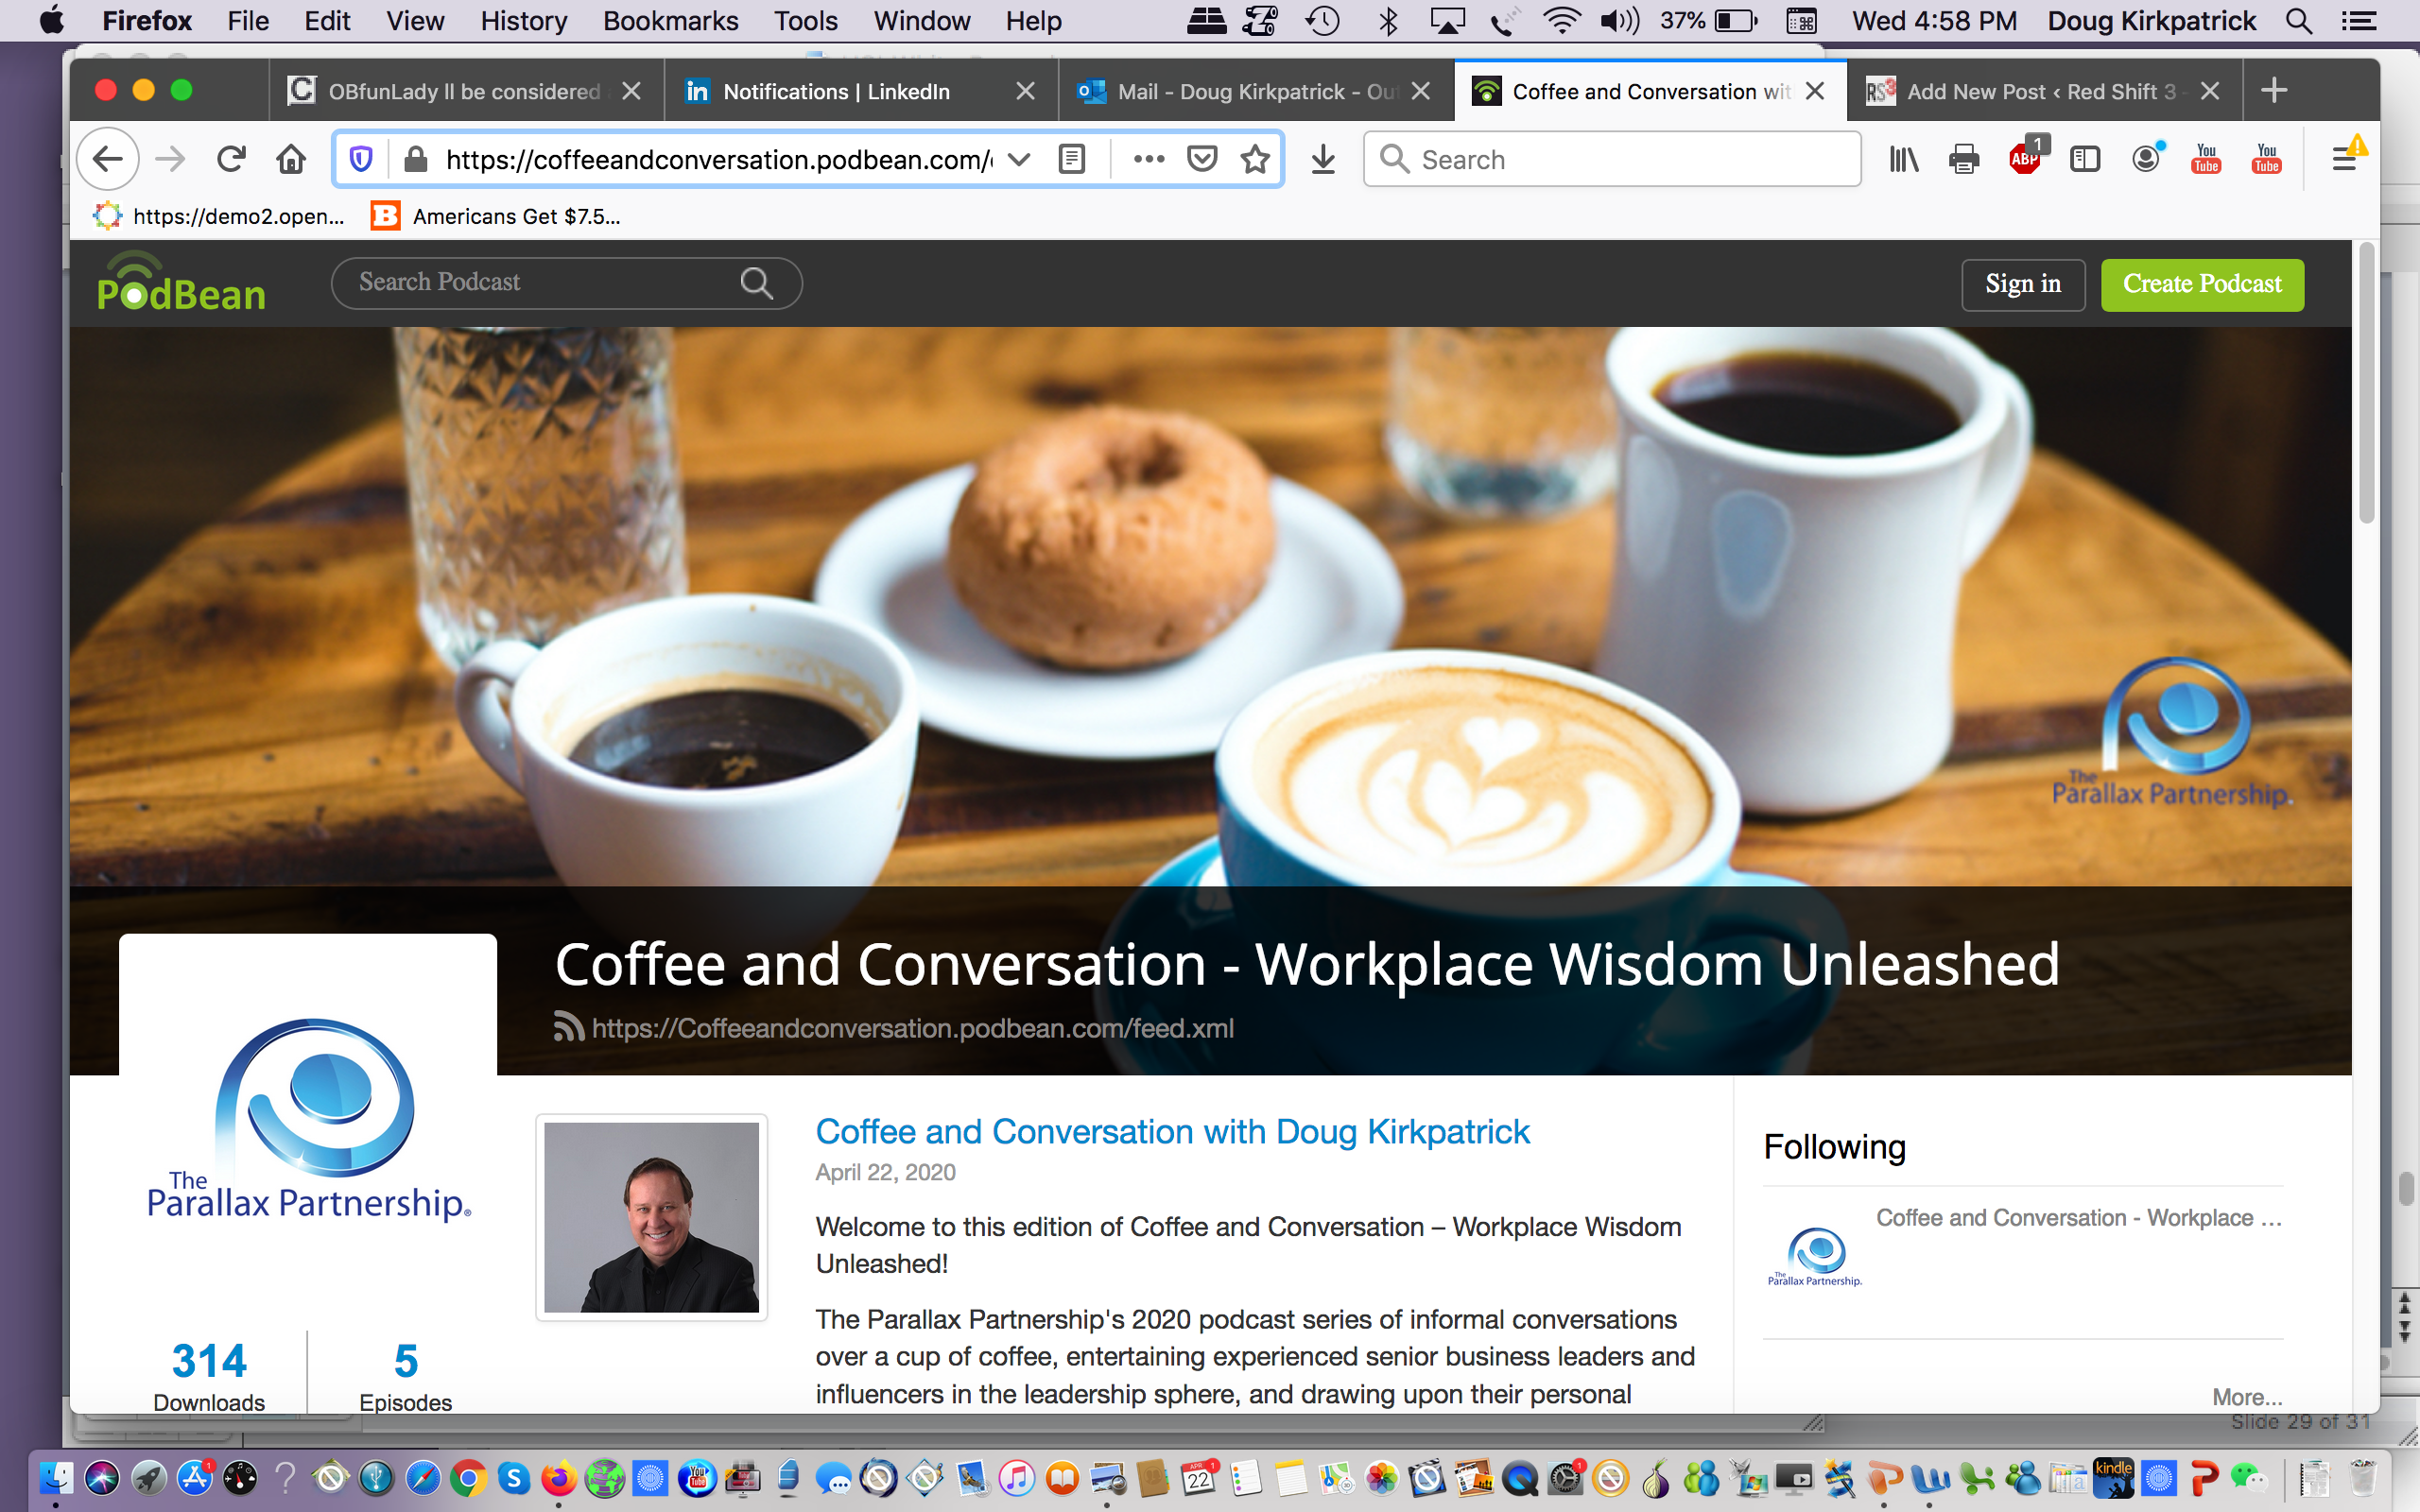Screen dimensions: 2420x1512
Task: Print this page with the printer icon
Action: 1964,159
